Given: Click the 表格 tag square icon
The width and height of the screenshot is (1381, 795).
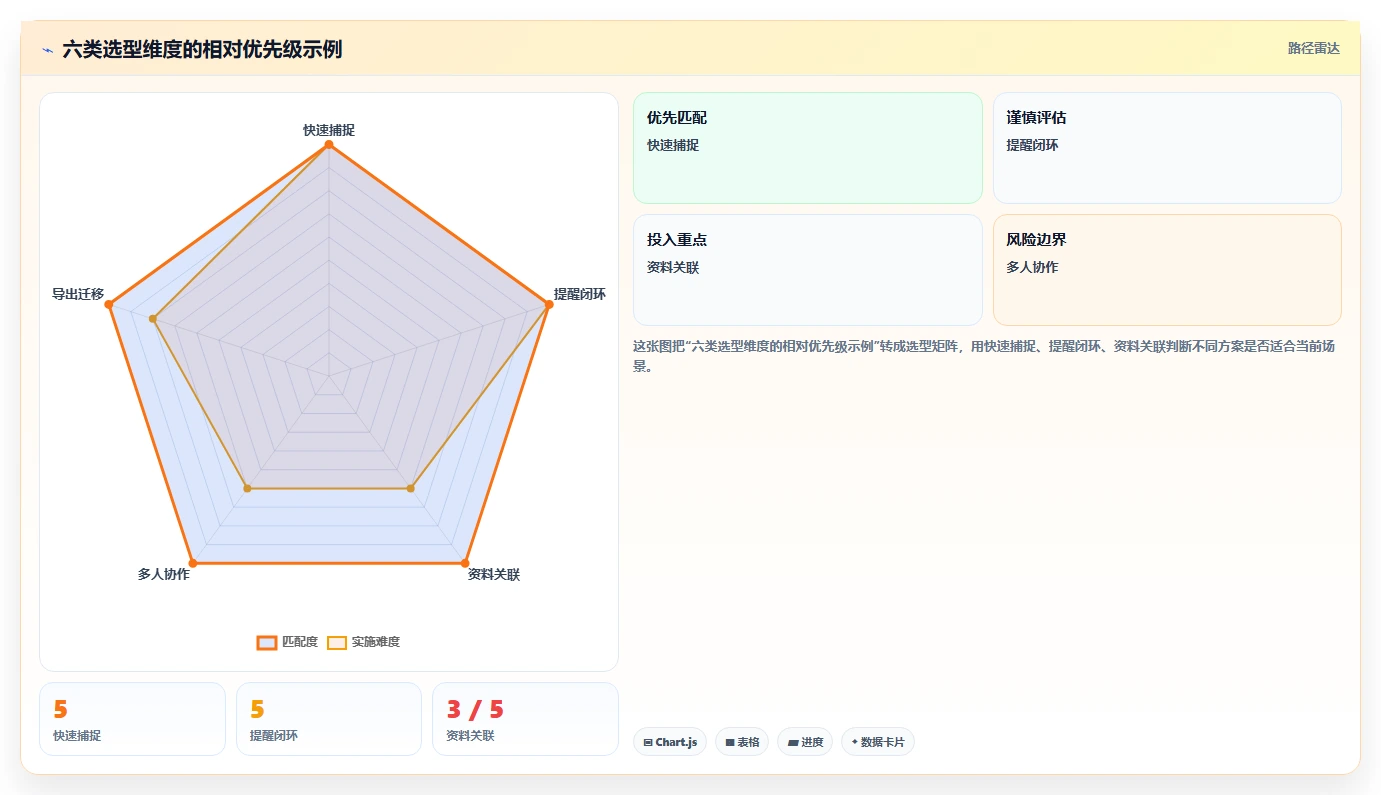Looking at the screenshot, I should 730,742.
